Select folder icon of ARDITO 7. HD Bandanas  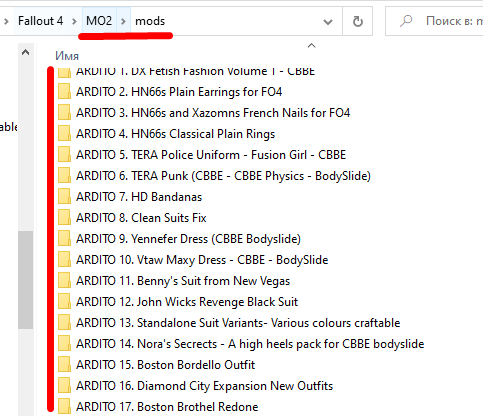[x=64, y=197]
